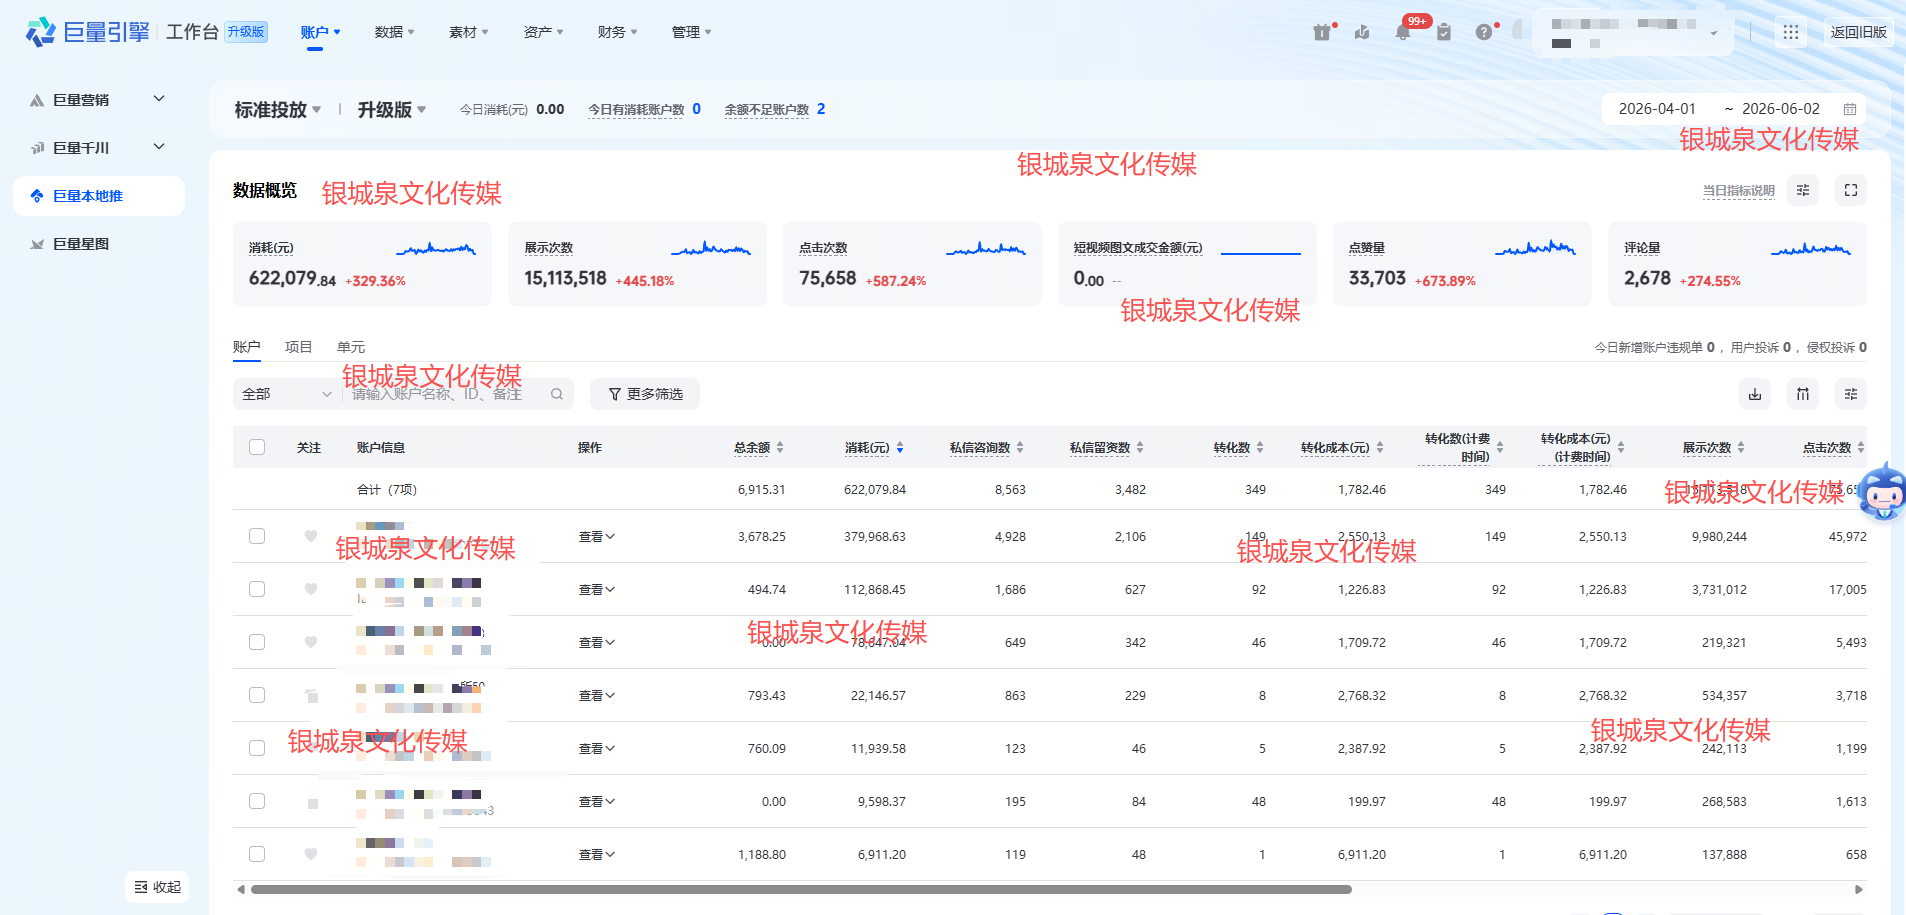Open the 升级版 version dropdown
Screen dimensions: 1906x915
[391, 110]
